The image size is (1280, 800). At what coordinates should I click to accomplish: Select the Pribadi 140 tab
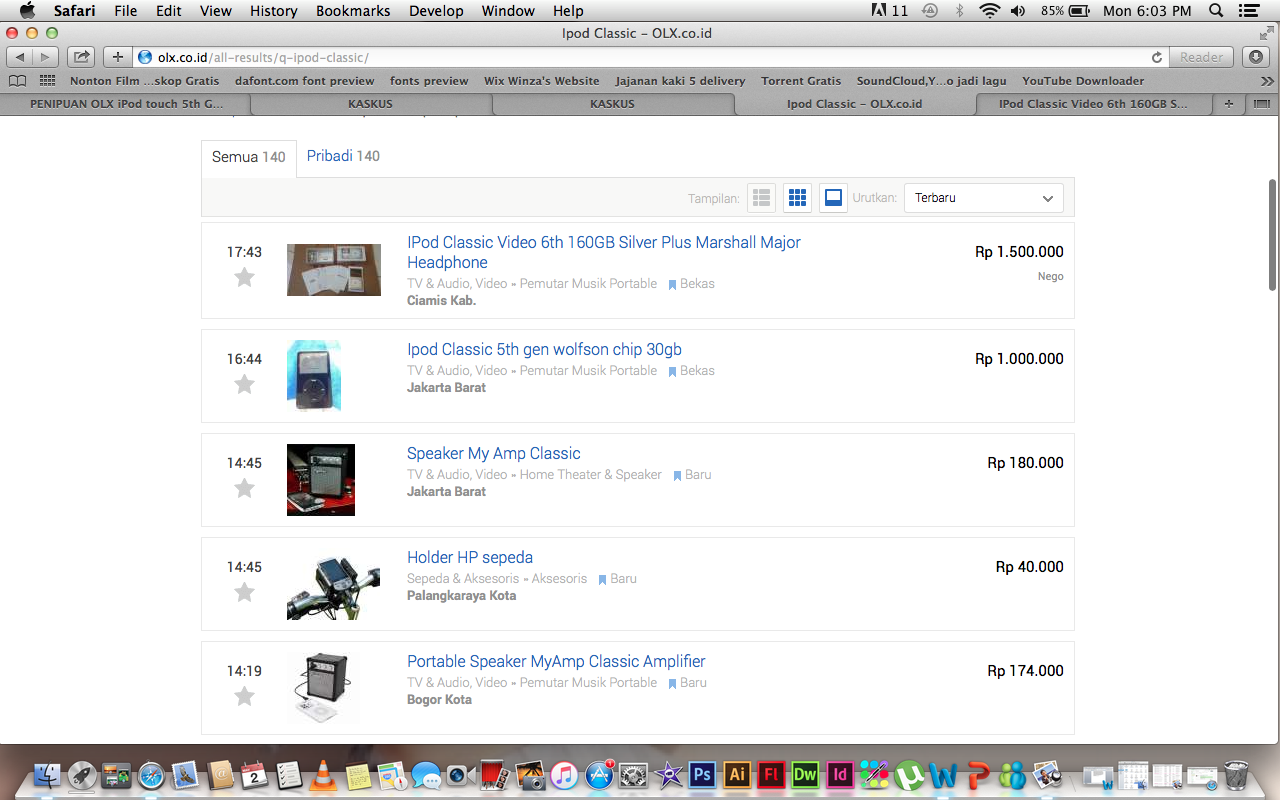click(343, 156)
